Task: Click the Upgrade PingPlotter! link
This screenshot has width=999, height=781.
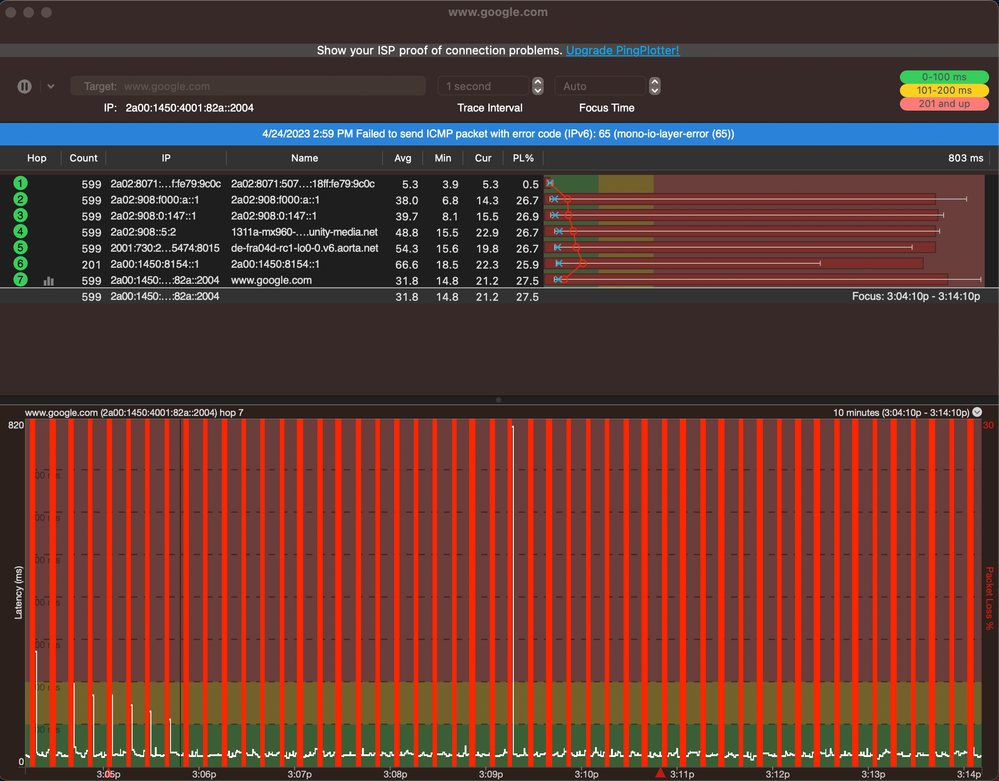Action: tap(622, 50)
